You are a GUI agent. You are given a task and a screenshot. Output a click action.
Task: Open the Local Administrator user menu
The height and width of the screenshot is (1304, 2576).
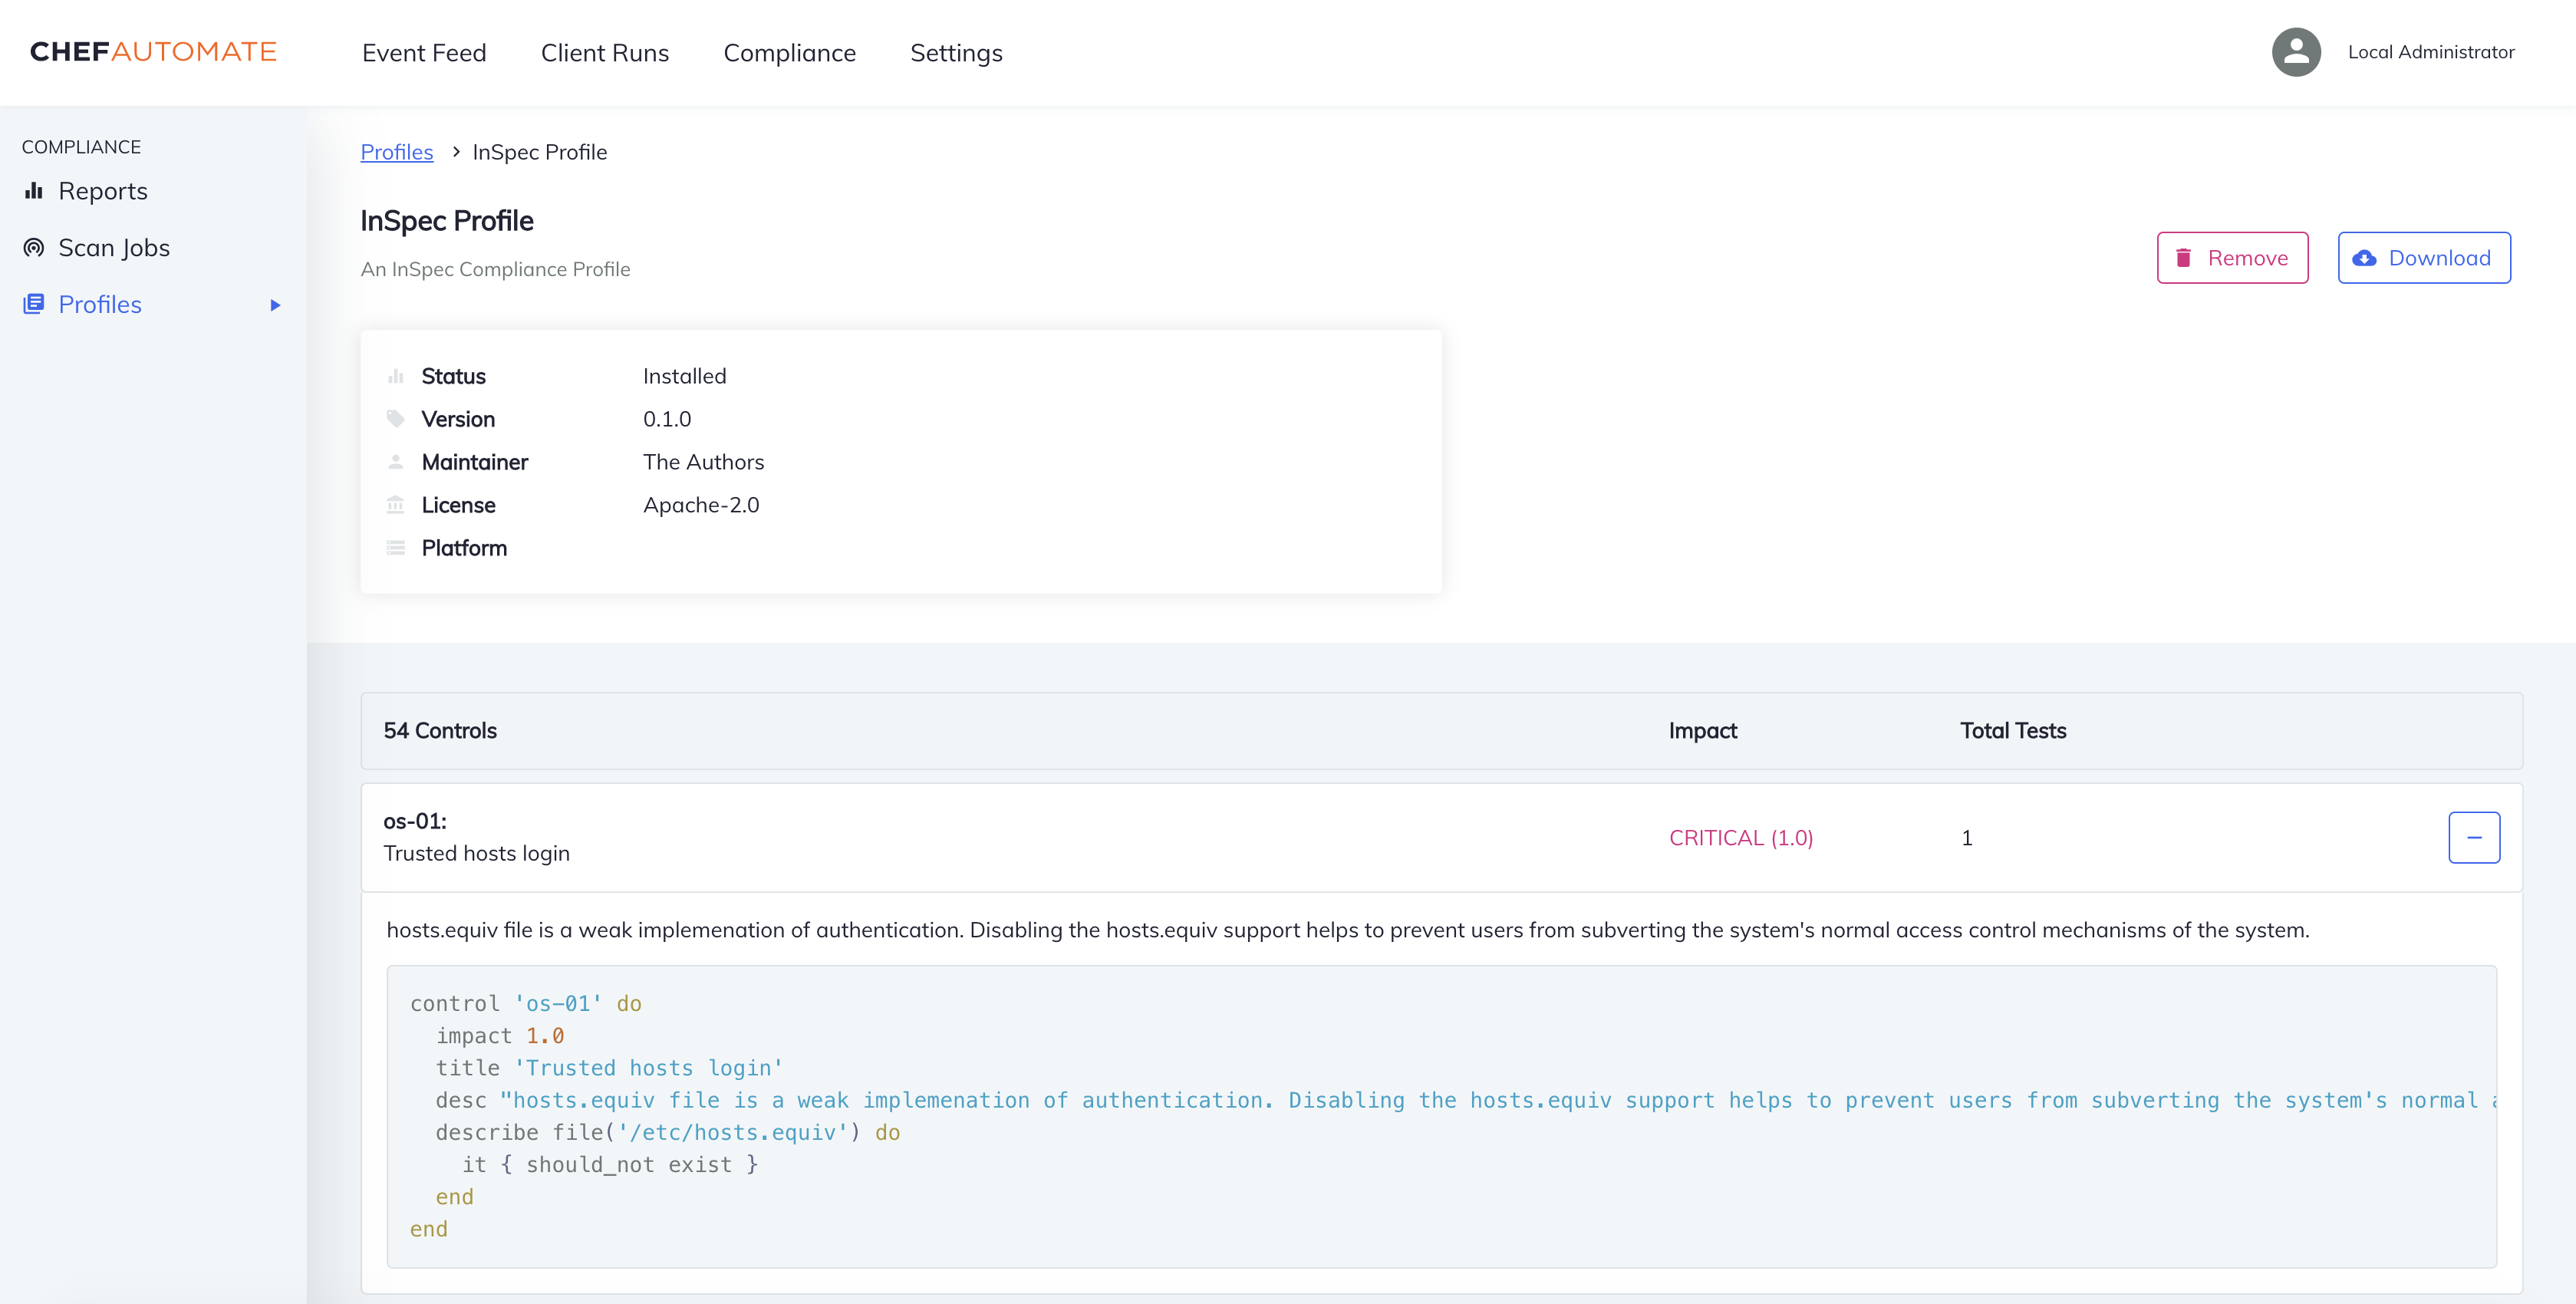point(2430,52)
